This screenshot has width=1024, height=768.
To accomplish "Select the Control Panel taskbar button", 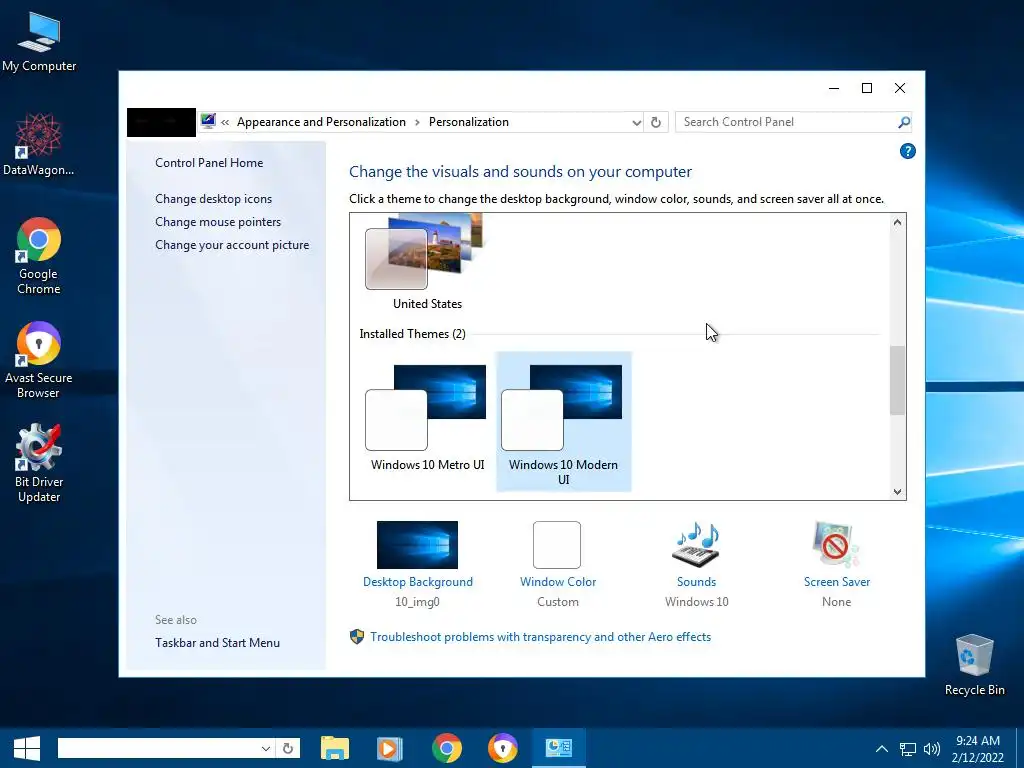I will point(558,748).
